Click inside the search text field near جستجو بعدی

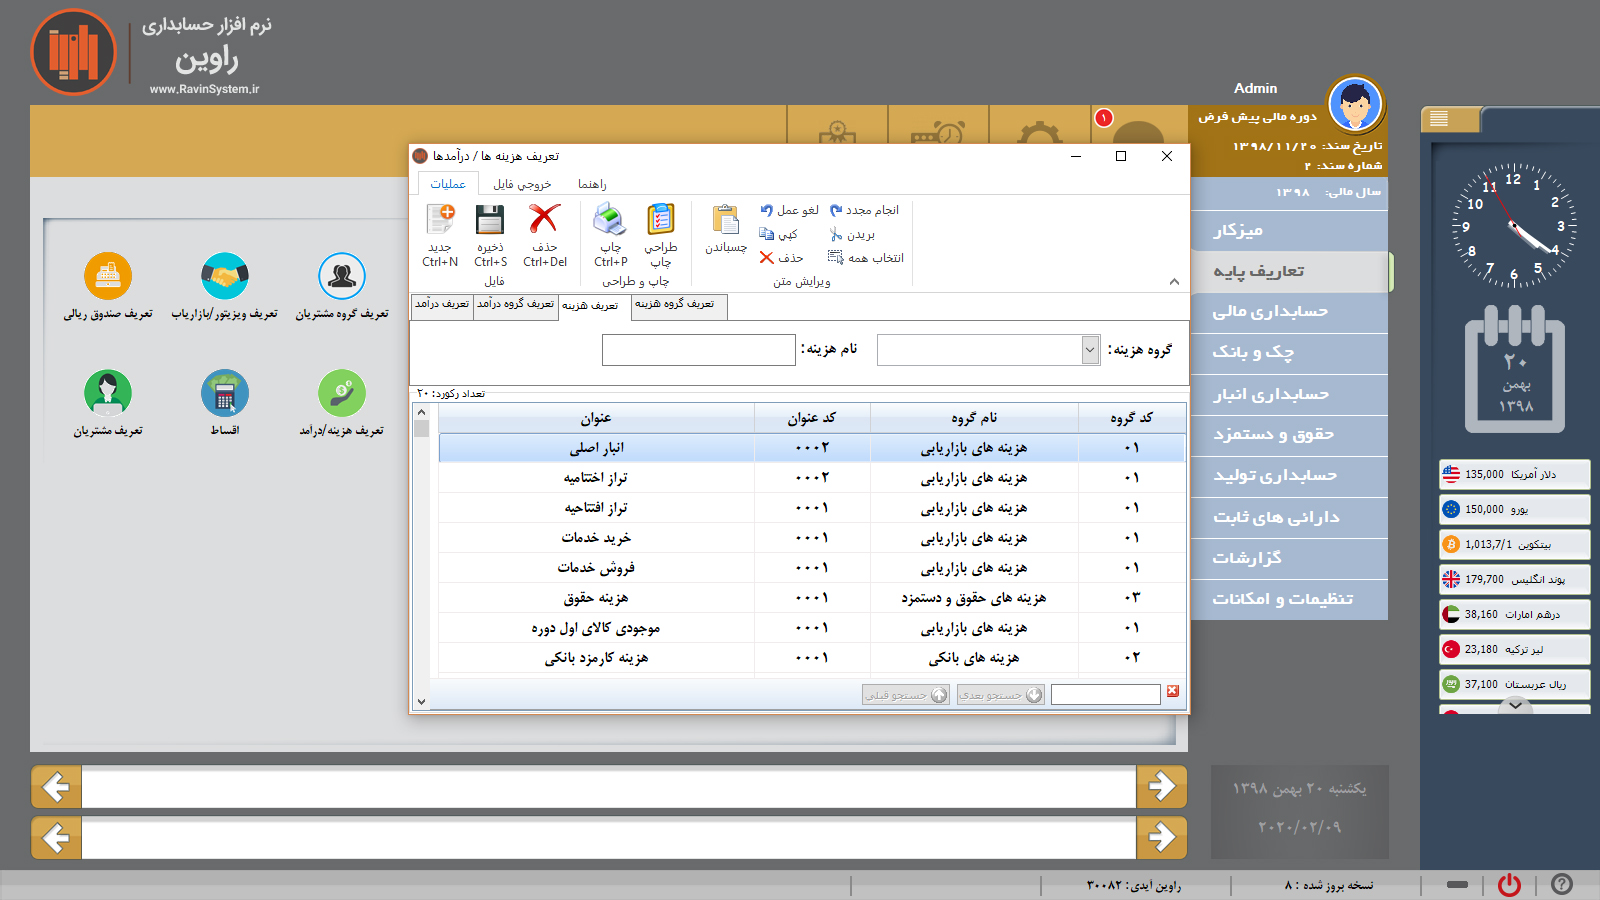(1106, 693)
